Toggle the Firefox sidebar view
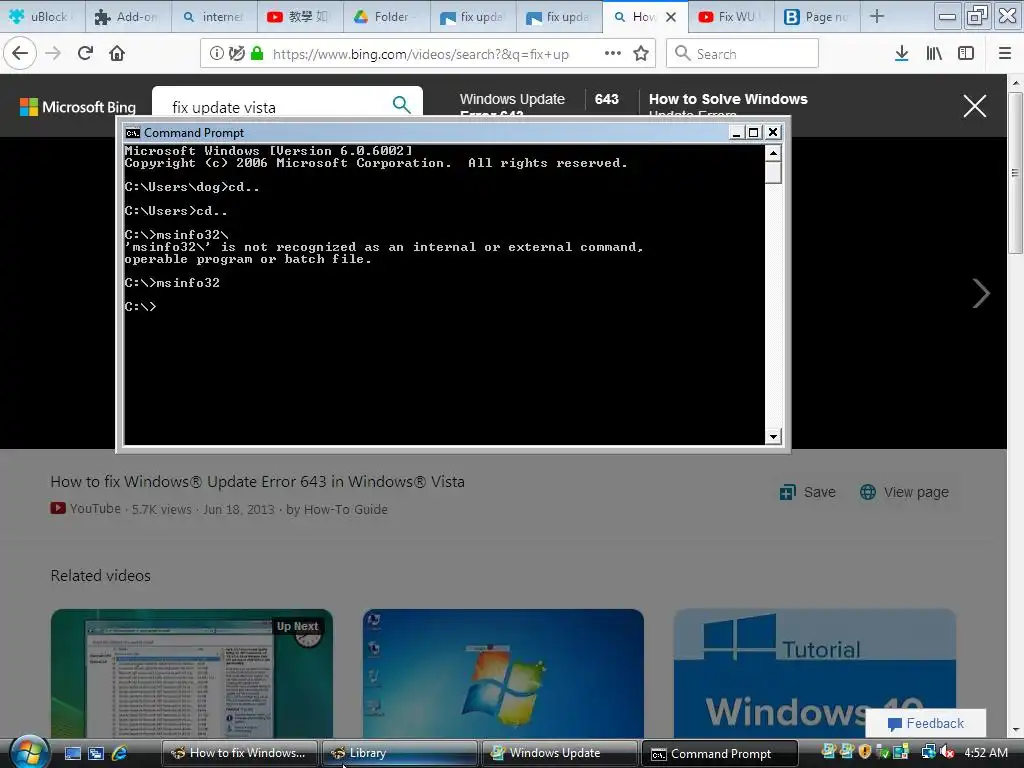The height and width of the screenshot is (768, 1024). coord(966,54)
